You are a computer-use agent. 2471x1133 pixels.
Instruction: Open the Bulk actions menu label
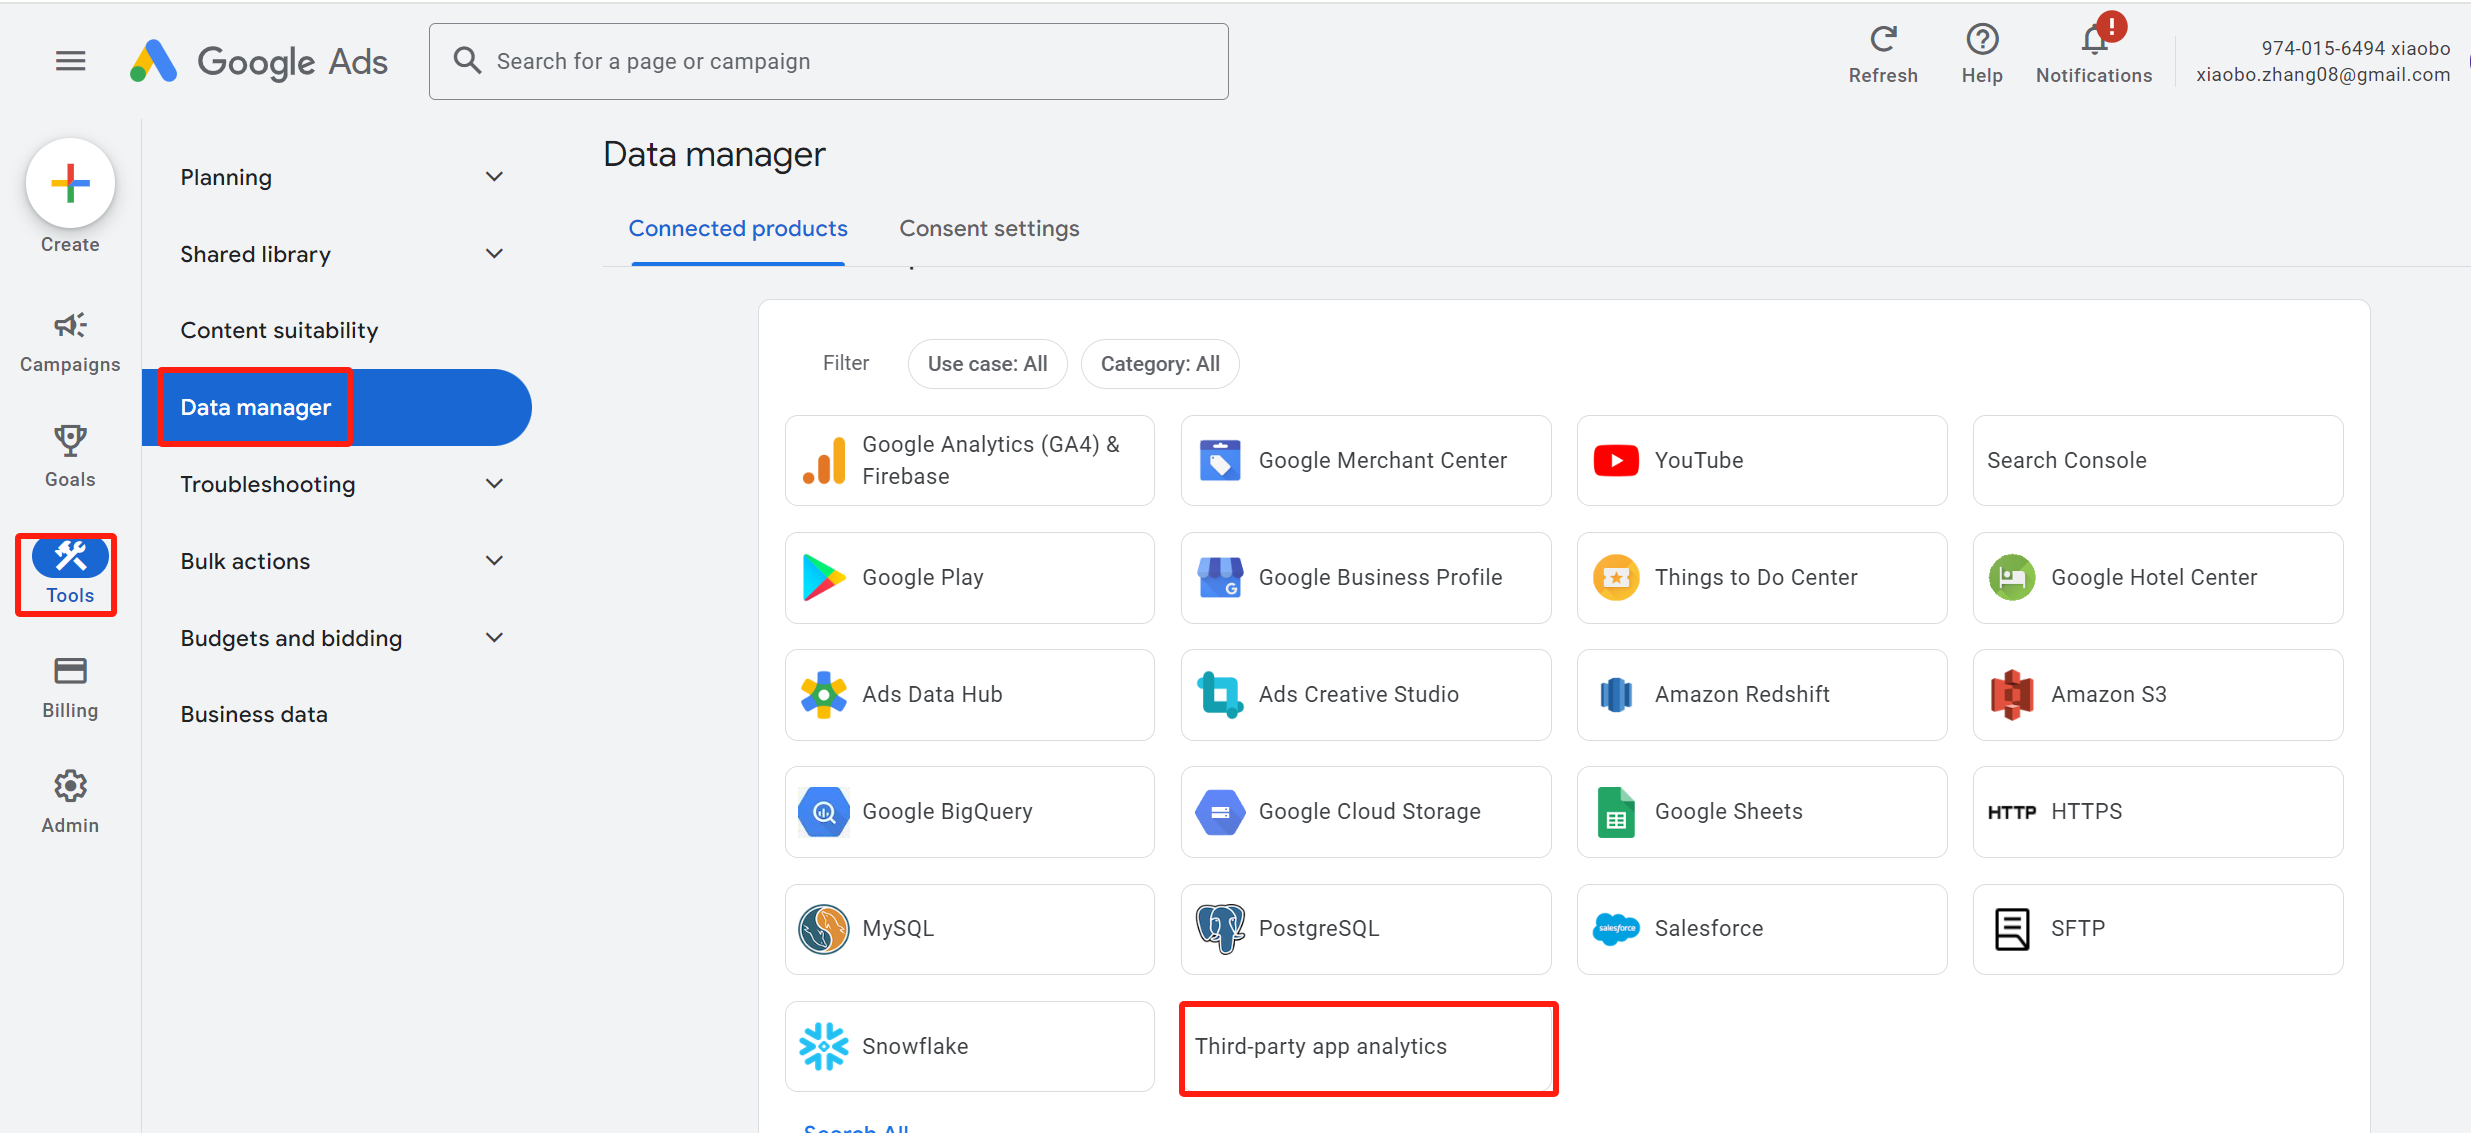coord(245,562)
